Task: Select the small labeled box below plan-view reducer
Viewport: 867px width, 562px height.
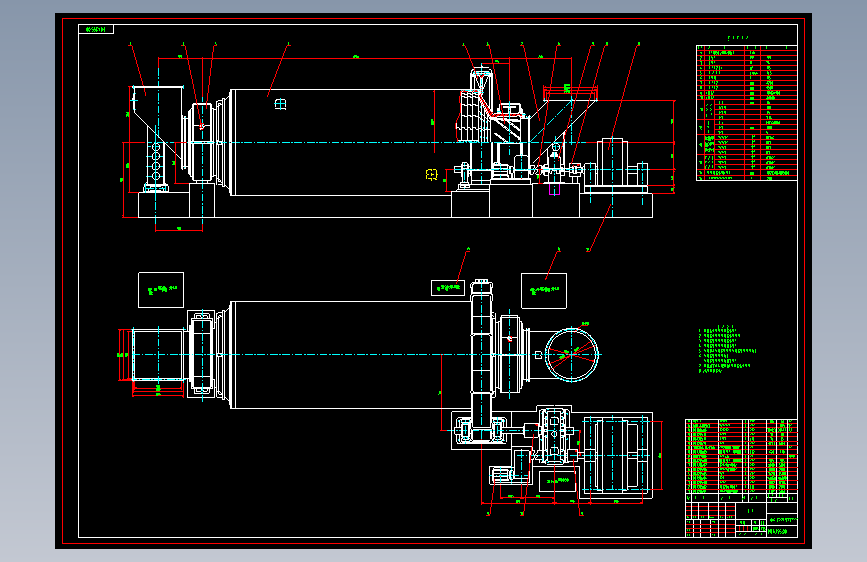Action: [557, 481]
